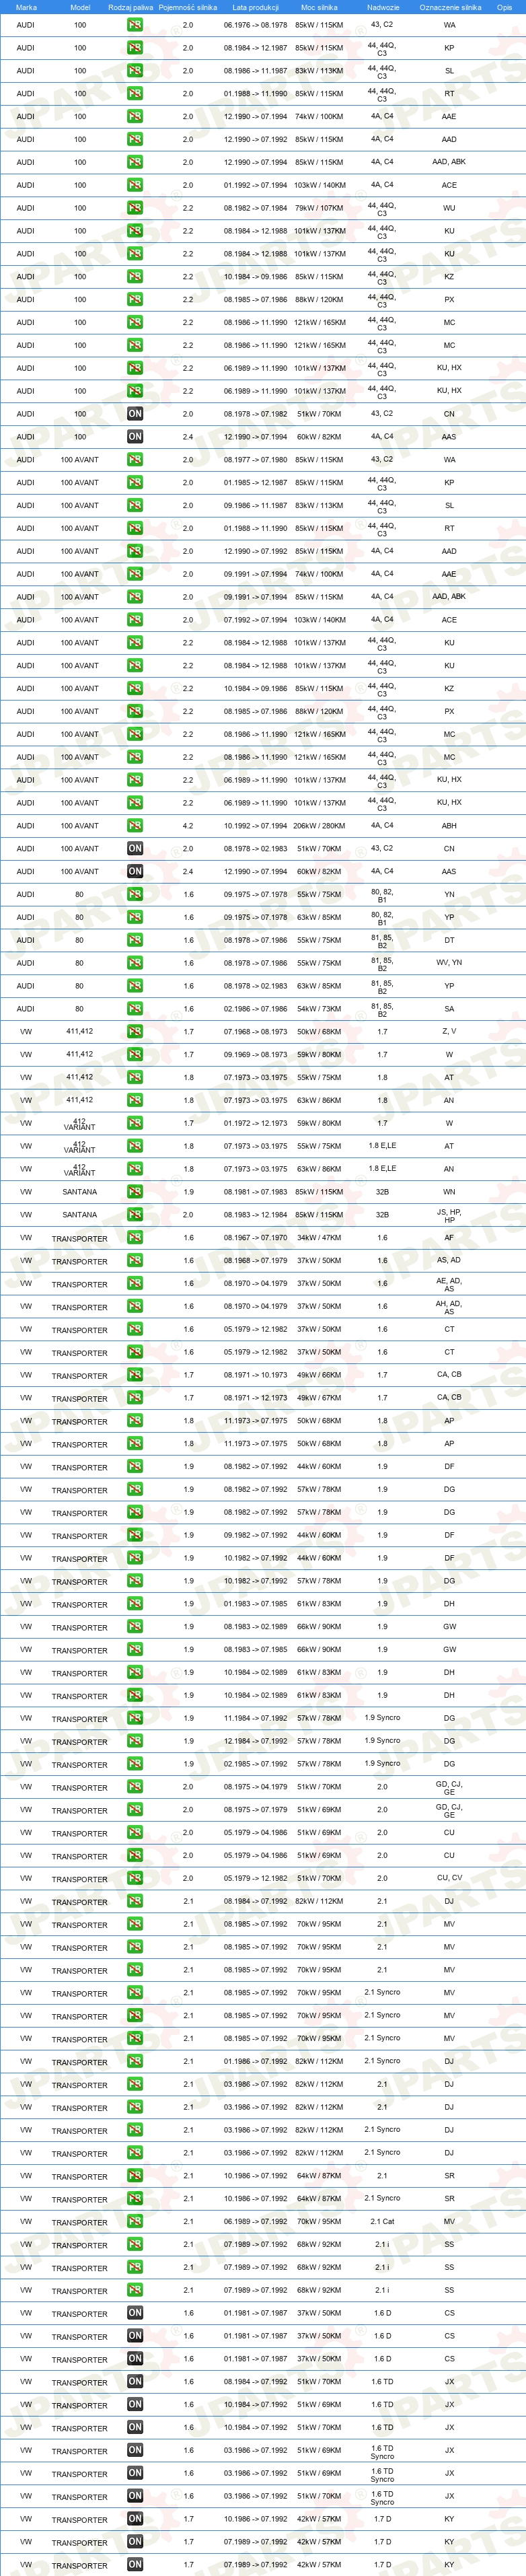
Task: Click the diesel ON icon in AUDI 100 CN row
Action: pos(135,414)
